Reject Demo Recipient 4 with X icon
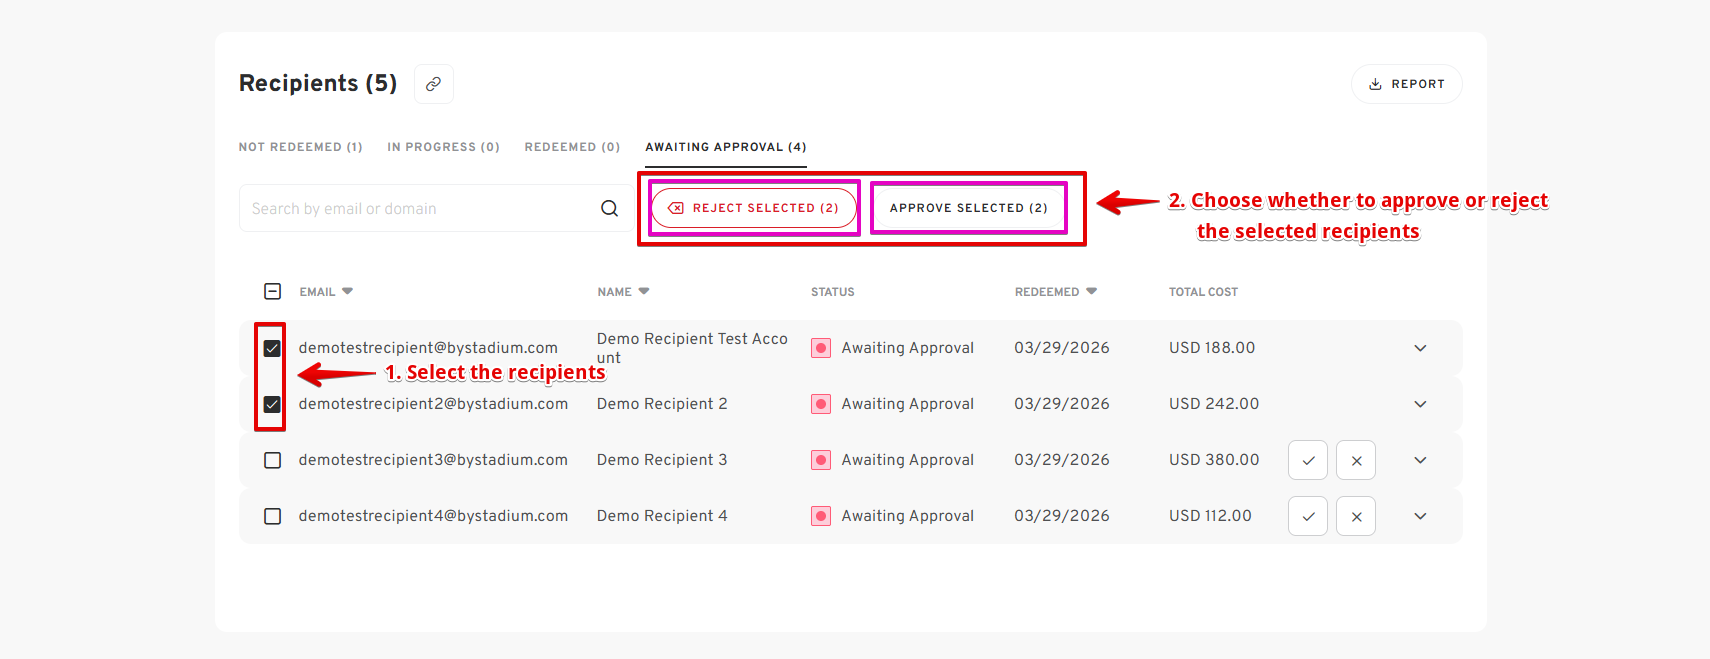Image resolution: width=1710 pixels, height=659 pixels. (x=1356, y=516)
